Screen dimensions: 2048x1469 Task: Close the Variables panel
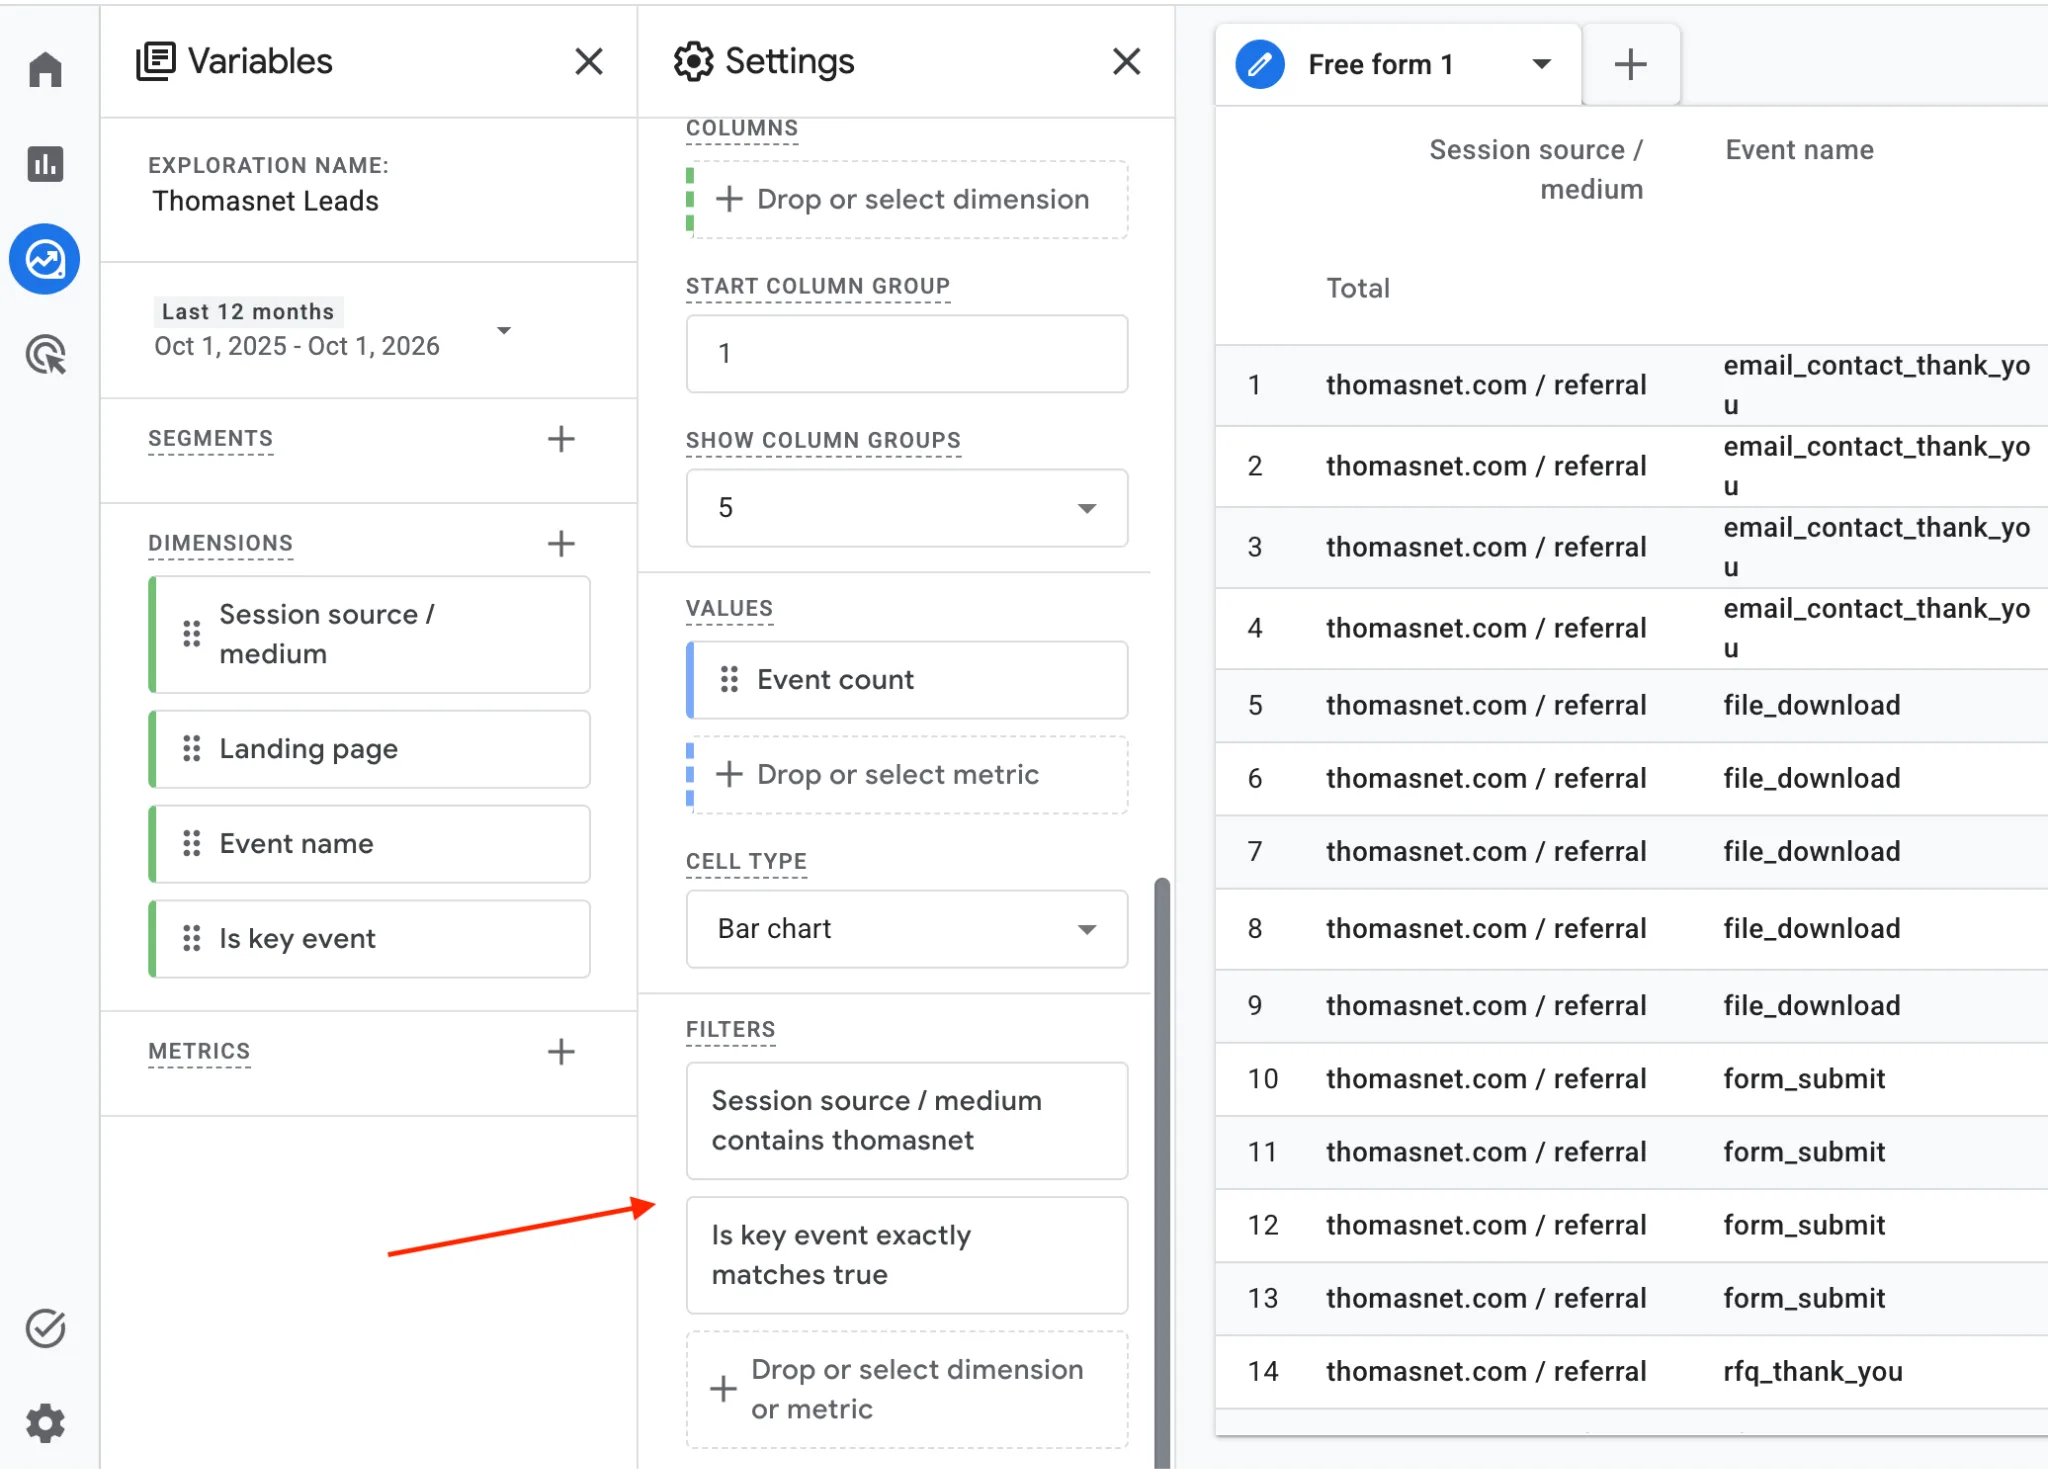point(589,61)
